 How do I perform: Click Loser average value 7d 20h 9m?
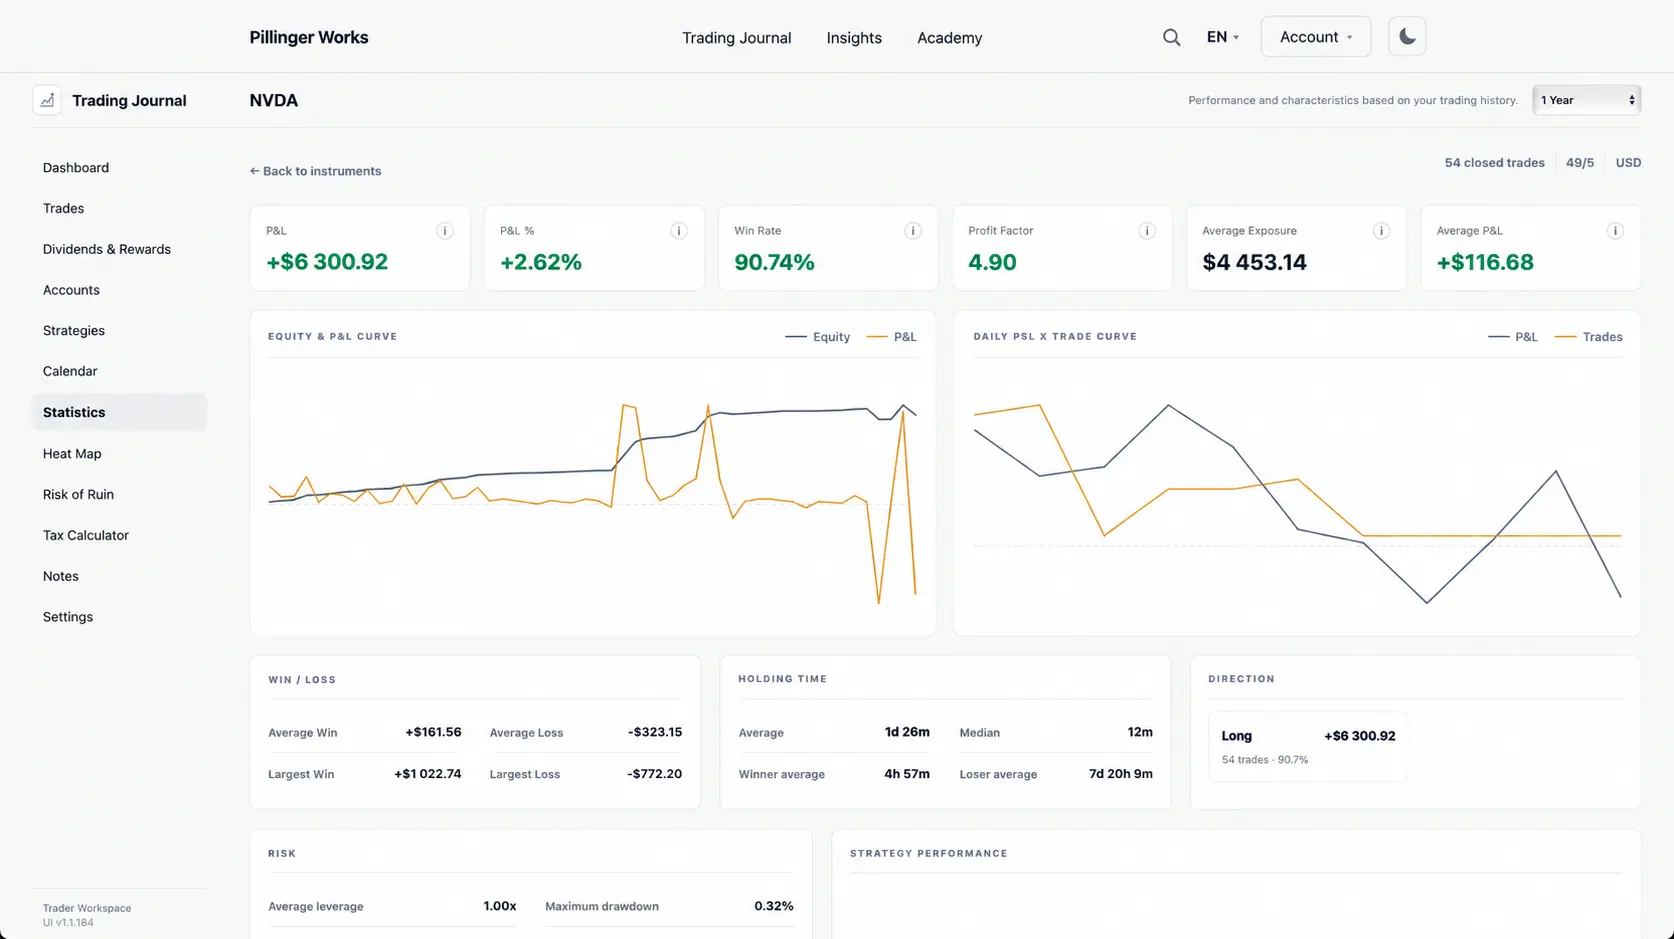(1121, 774)
